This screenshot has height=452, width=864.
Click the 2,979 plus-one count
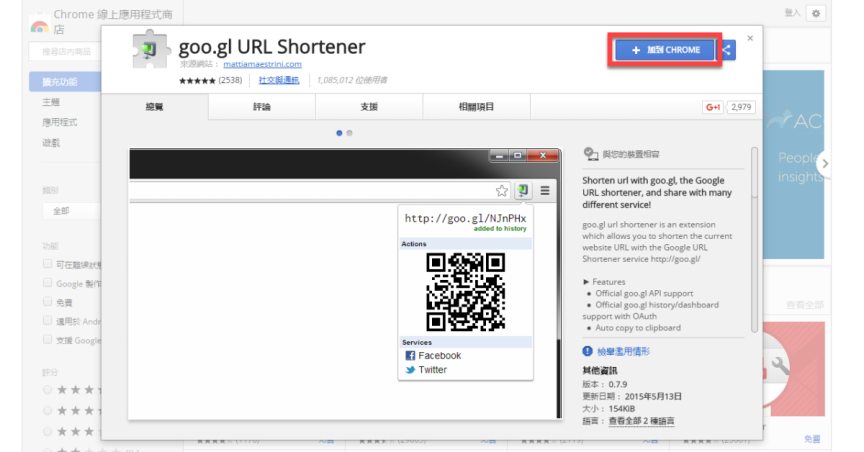741,107
